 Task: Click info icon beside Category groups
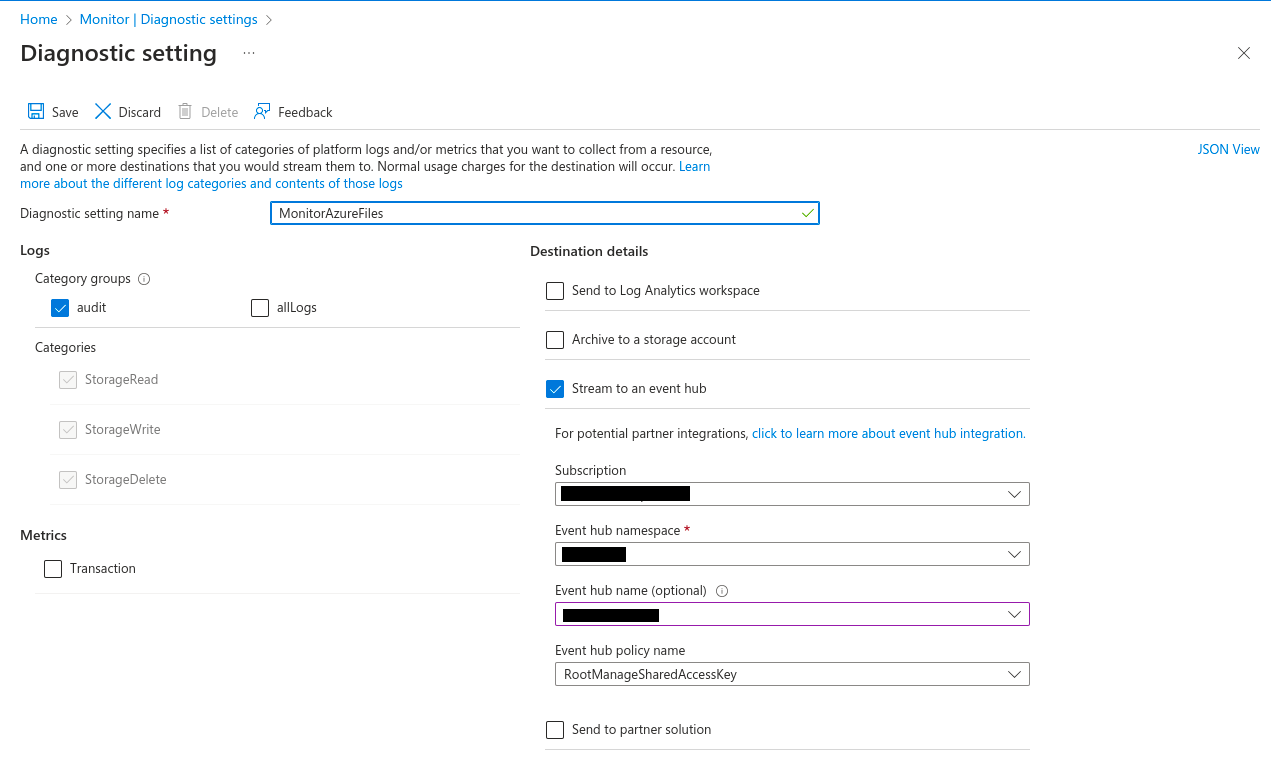point(144,279)
